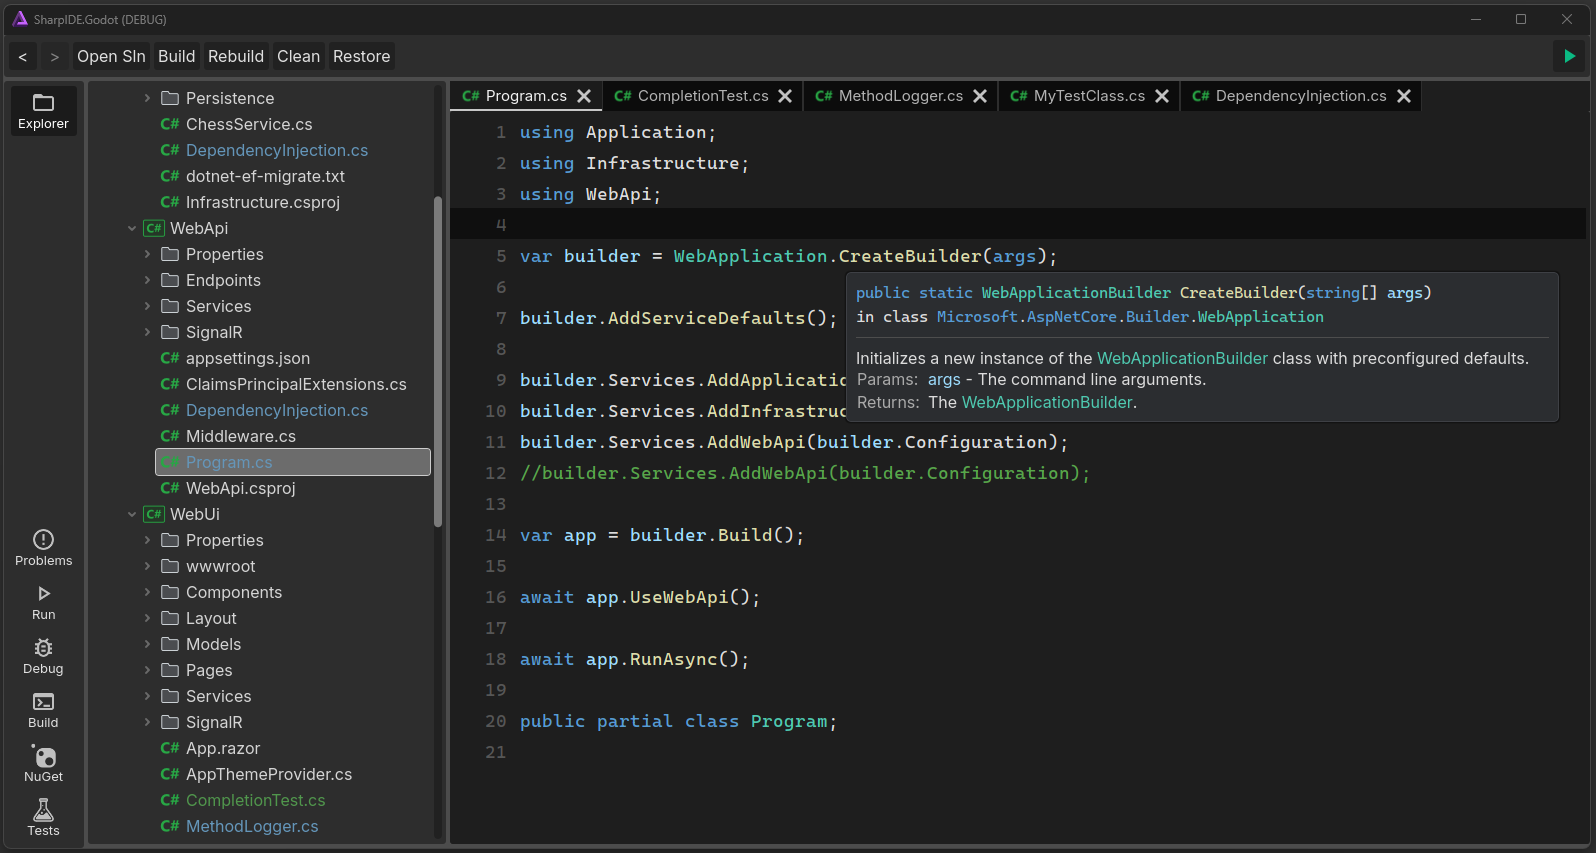Open AppThemeProvider.cs file

tap(269, 774)
